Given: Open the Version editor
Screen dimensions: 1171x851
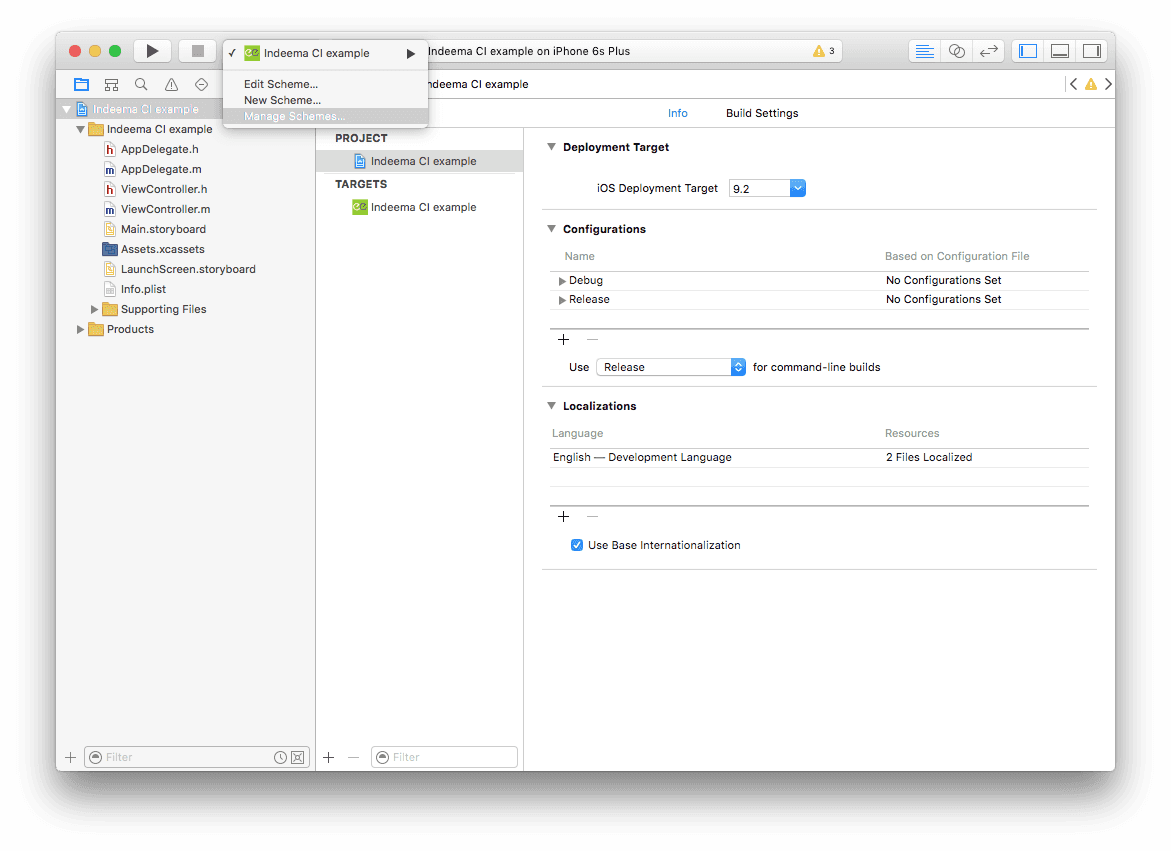Looking at the screenshot, I should click(989, 50).
